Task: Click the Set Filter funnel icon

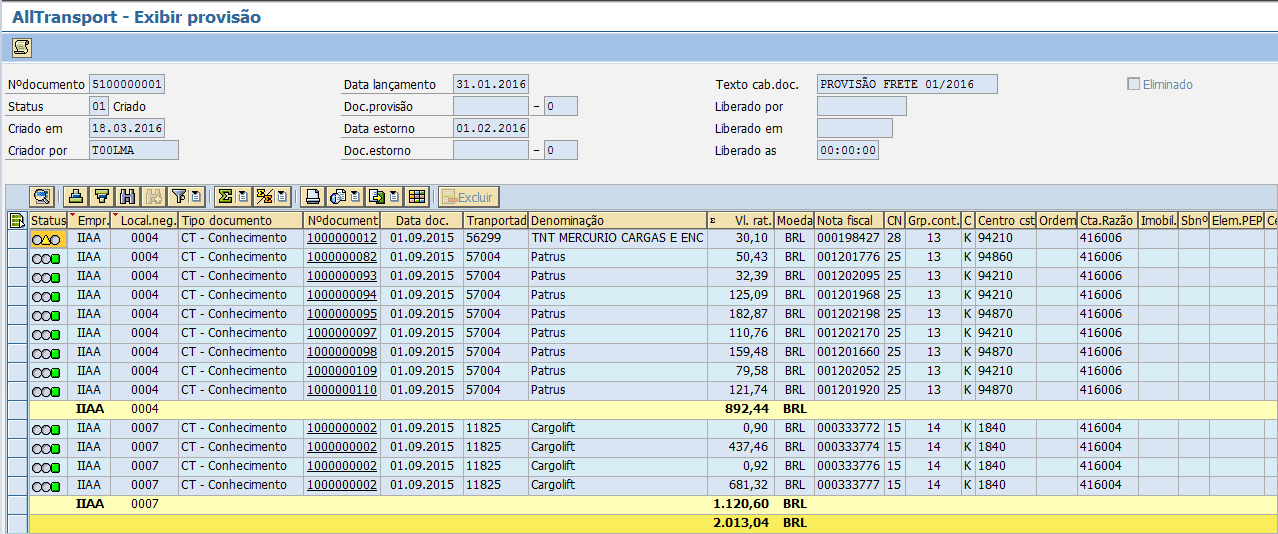Action: (179, 197)
